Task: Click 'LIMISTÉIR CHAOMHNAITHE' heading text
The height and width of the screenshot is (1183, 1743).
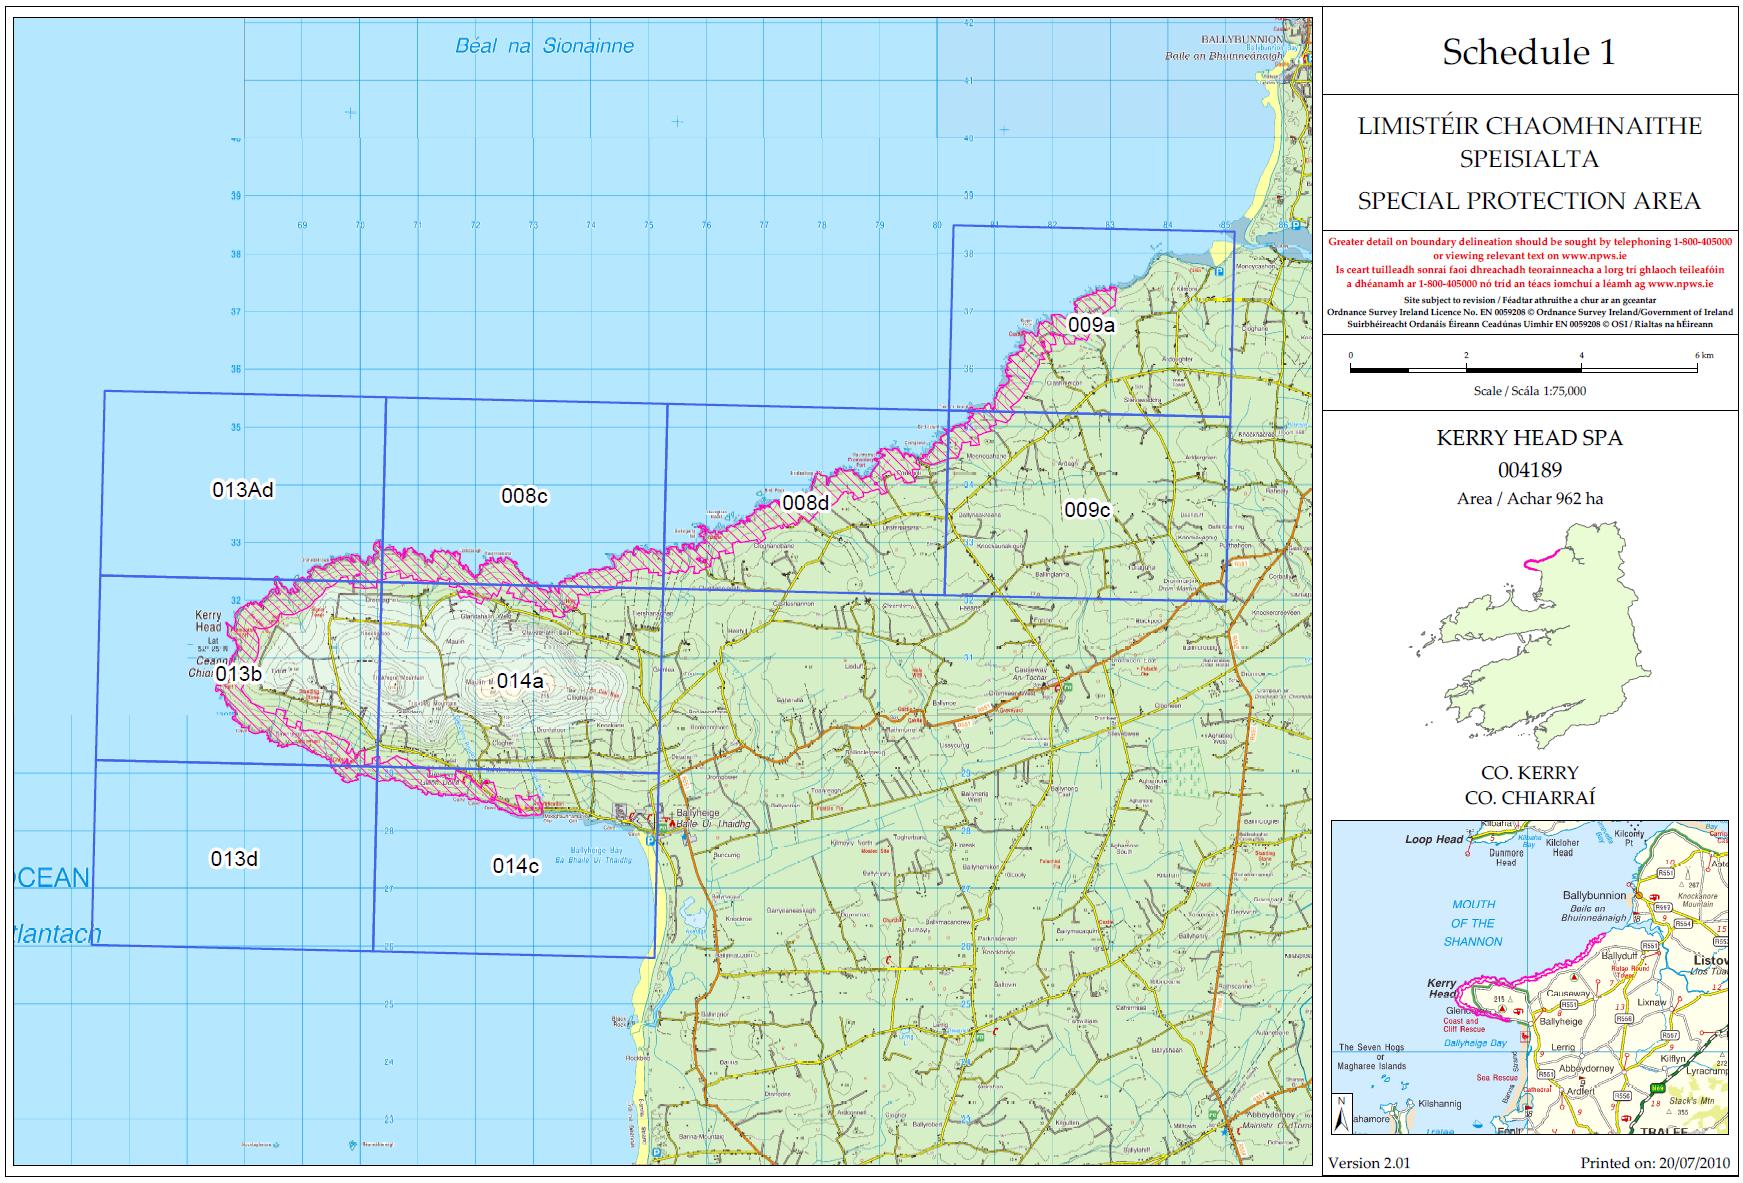Action: (x=1529, y=126)
